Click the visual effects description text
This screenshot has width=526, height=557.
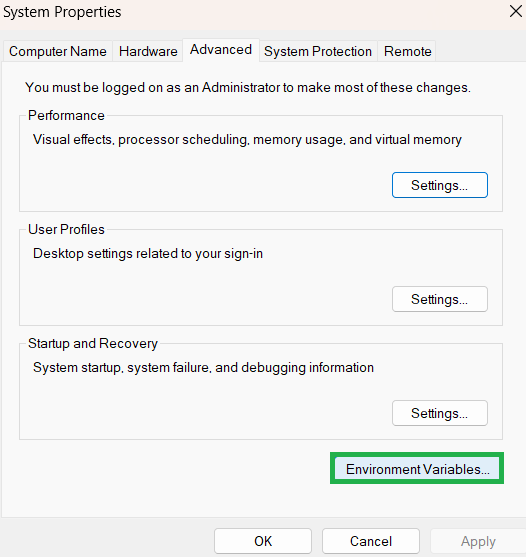coord(247,140)
